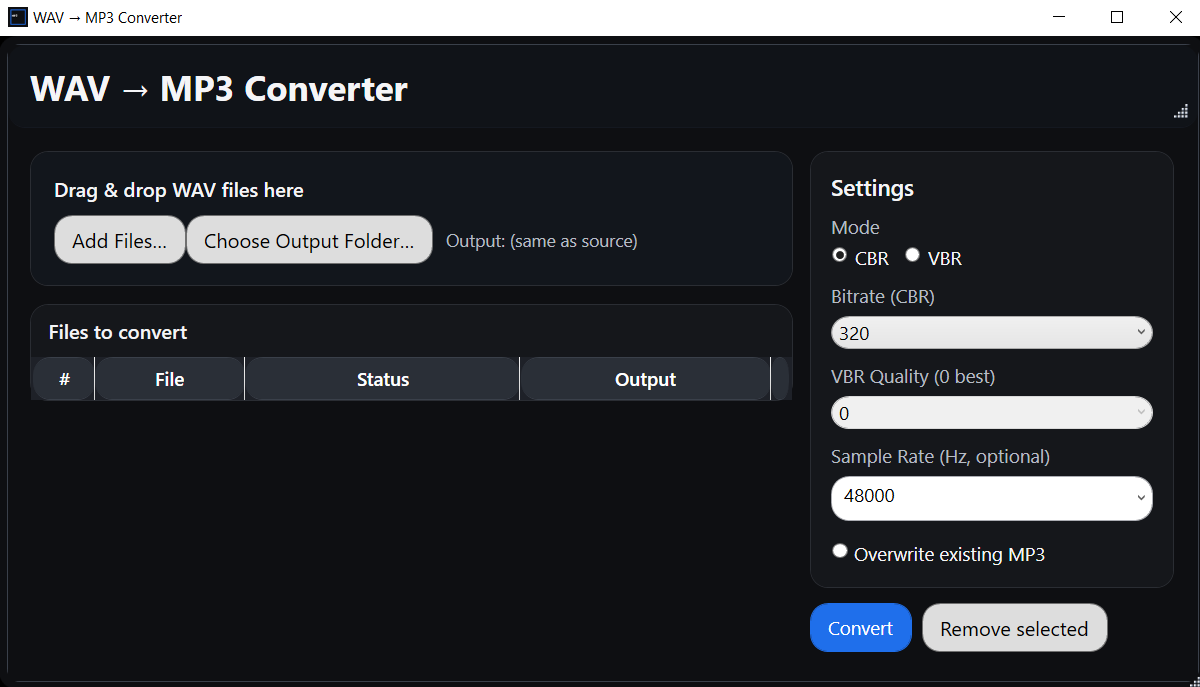Screen dimensions: 1200x687
Task: Open the Bitrate (CBR) dropdown
Action: 991,332
